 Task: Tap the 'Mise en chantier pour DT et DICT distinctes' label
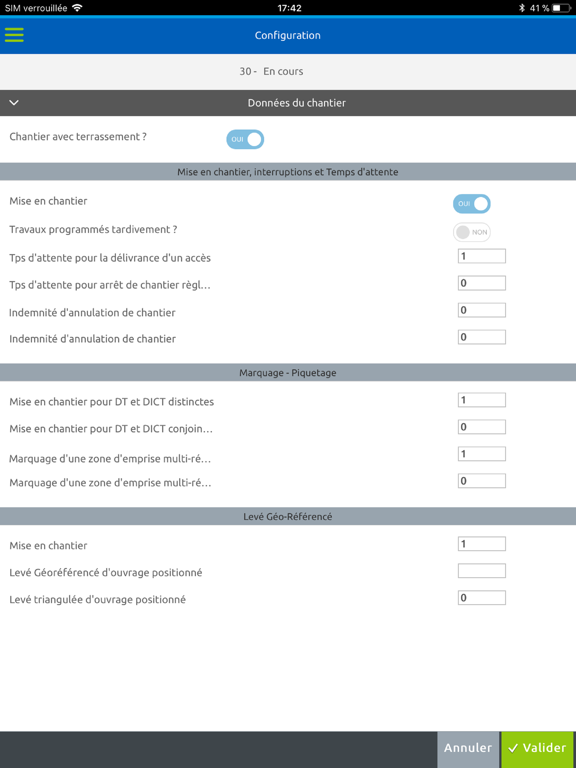[x=112, y=402]
